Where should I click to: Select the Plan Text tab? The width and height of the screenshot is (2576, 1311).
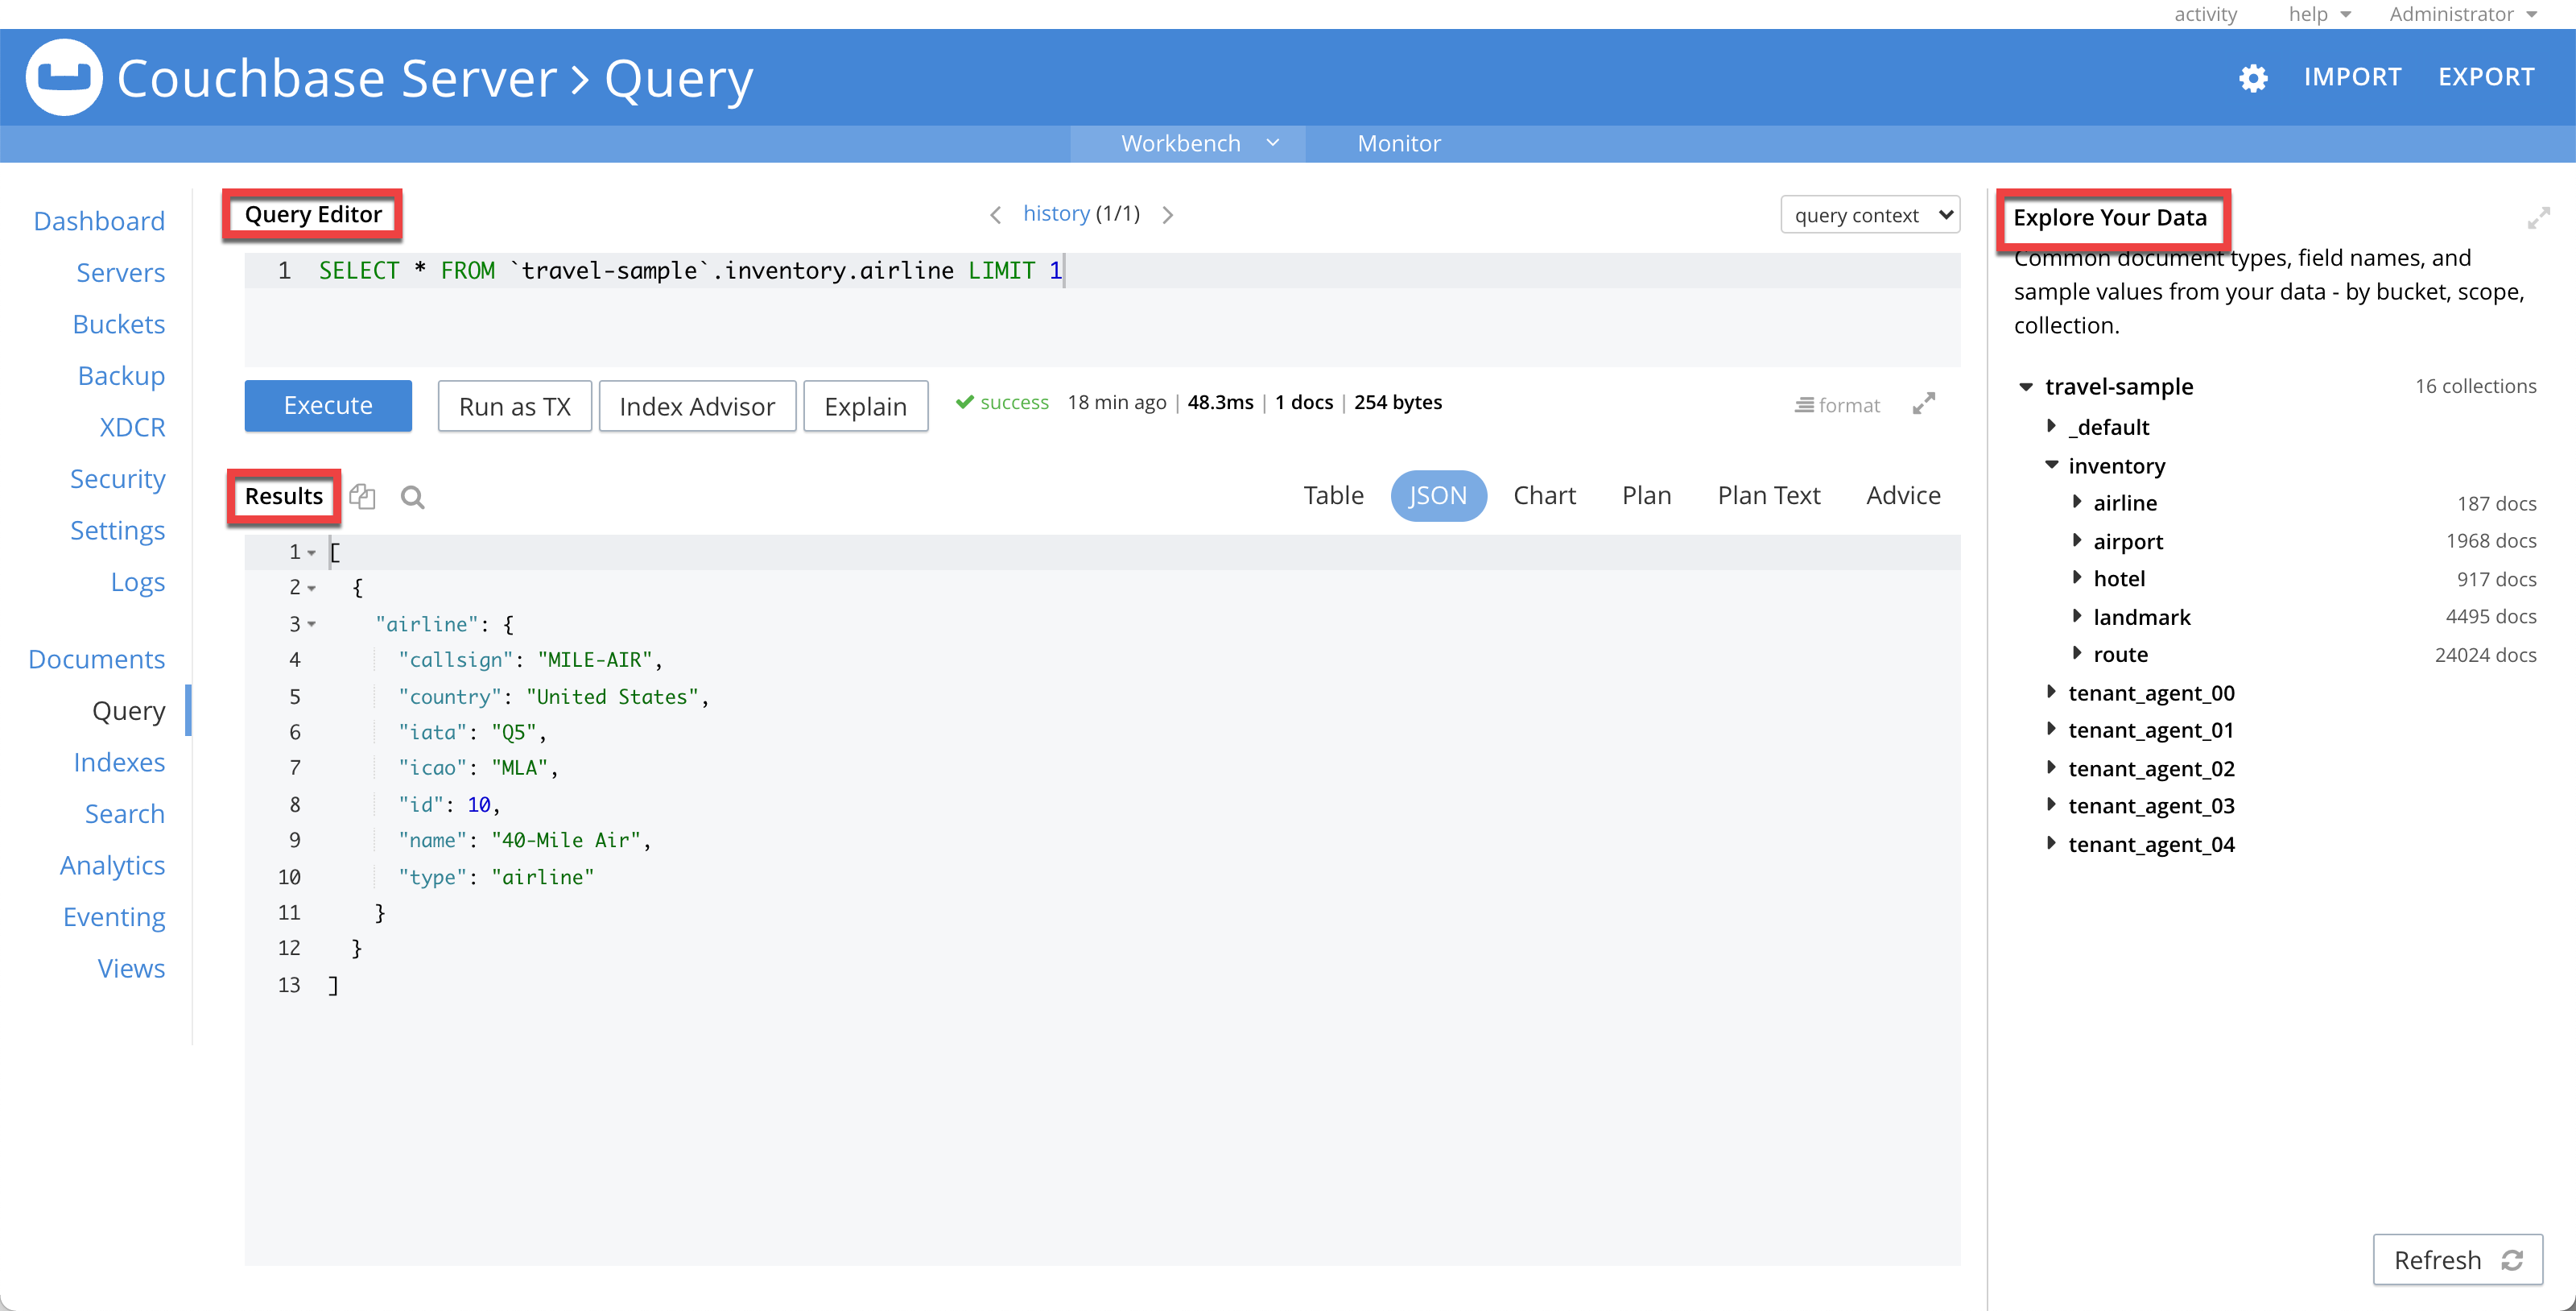tap(1769, 495)
